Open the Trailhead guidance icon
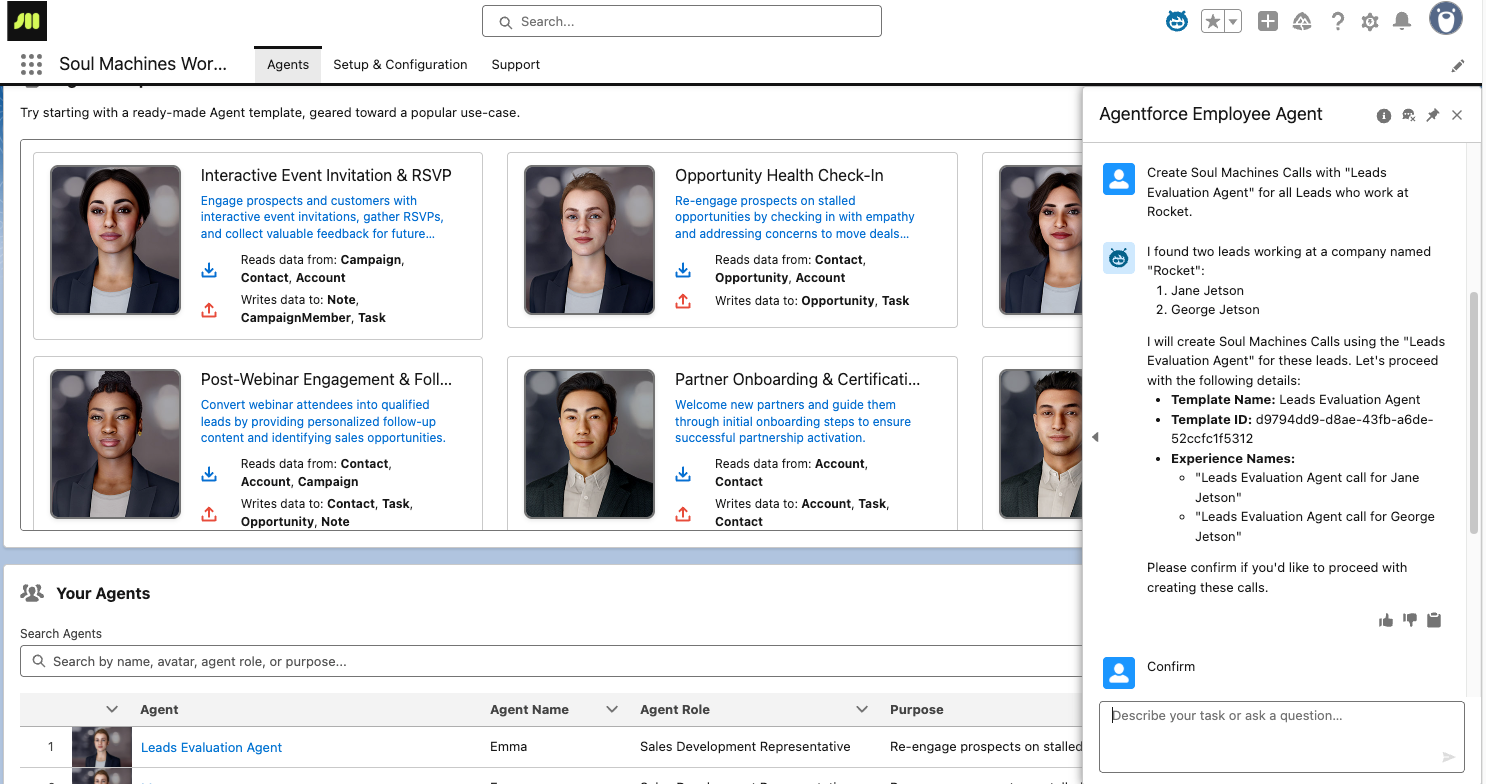The height and width of the screenshot is (784, 1486). [x=1302, y=21]
